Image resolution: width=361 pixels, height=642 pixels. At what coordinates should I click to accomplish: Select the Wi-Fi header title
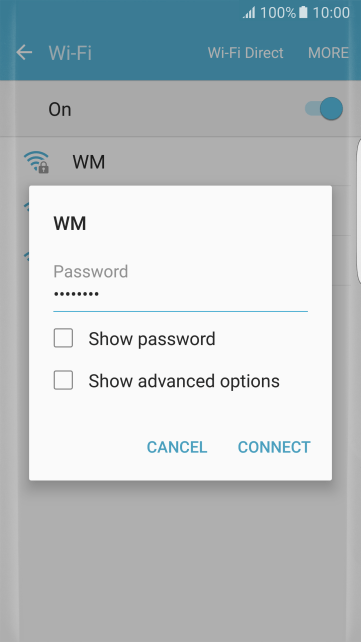(70, 53)
